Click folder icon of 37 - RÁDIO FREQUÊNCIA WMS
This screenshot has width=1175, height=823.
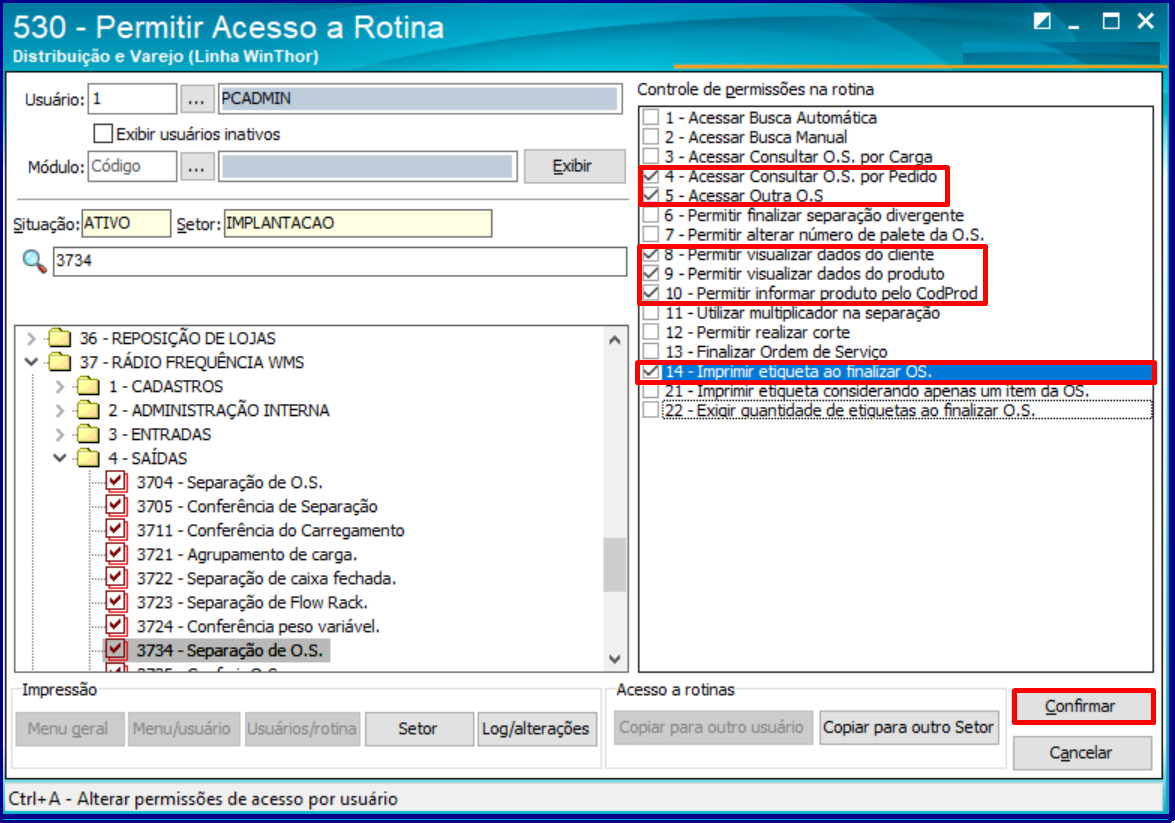(59, 363)
